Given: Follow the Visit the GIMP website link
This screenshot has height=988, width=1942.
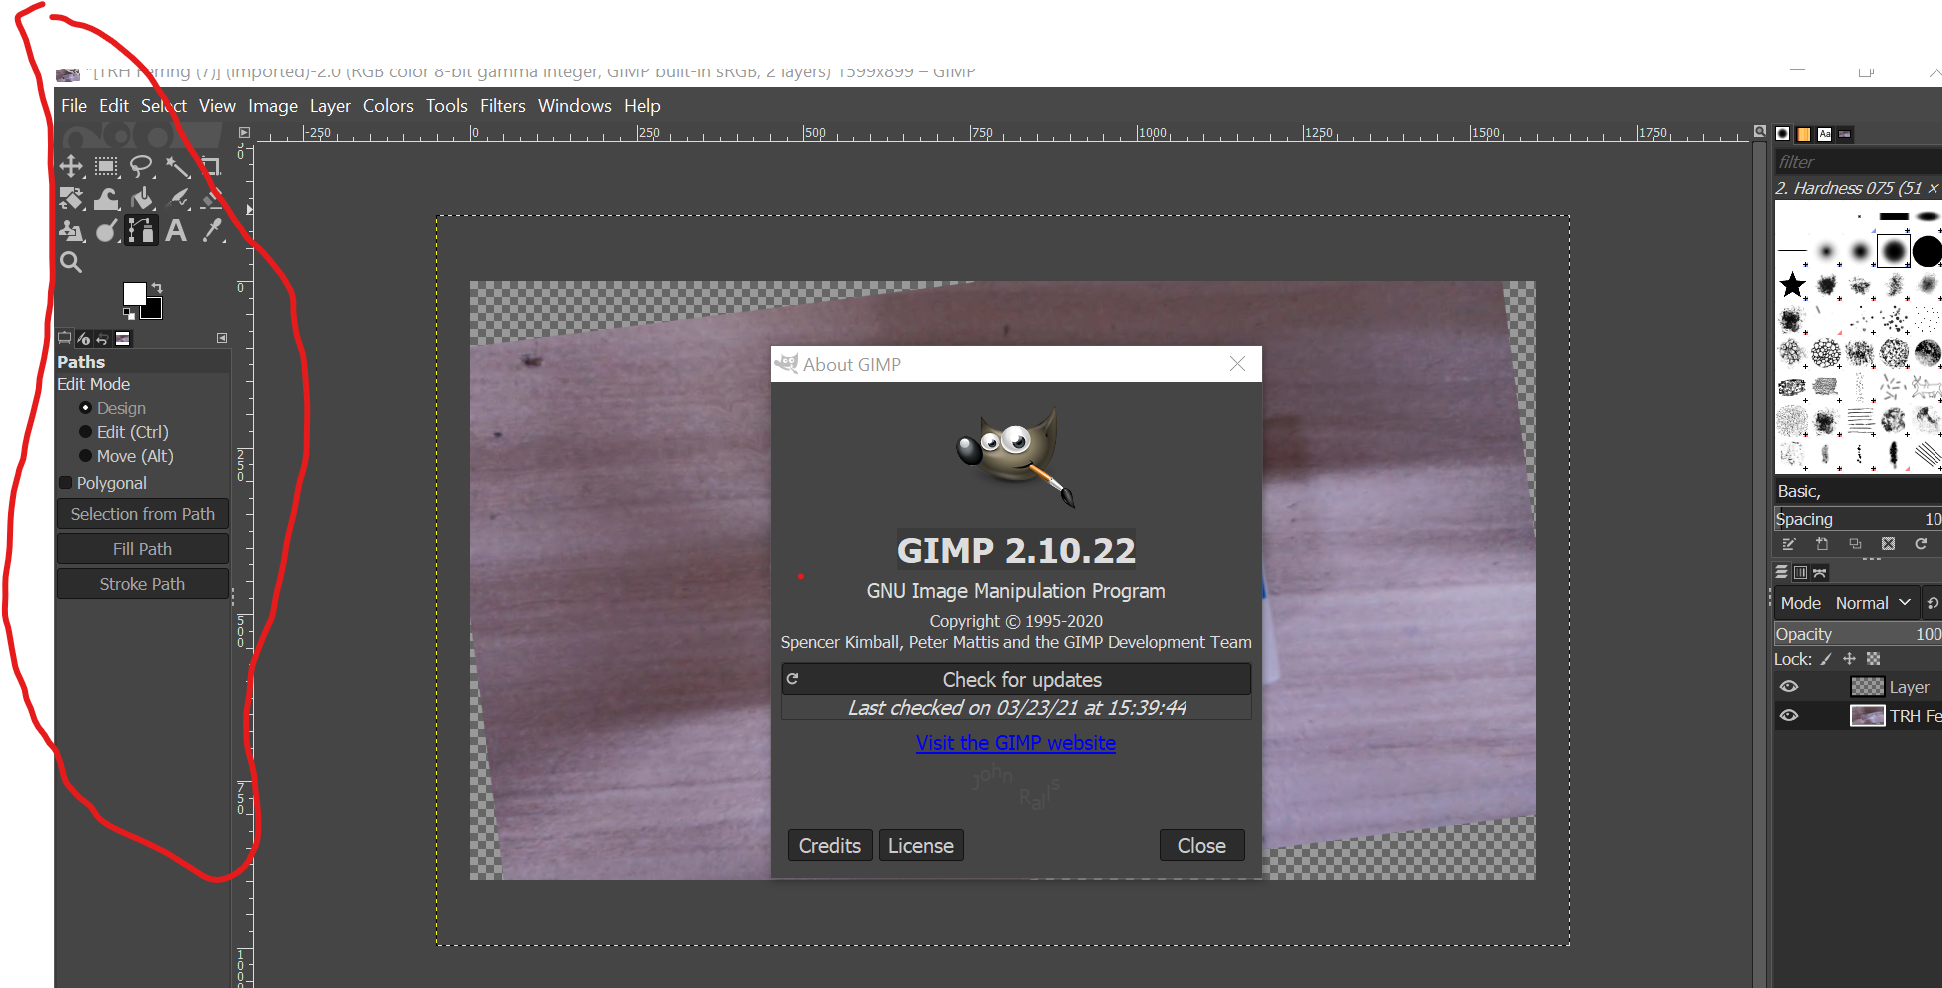Looking at the screenshot, I should click(1016, 743).
